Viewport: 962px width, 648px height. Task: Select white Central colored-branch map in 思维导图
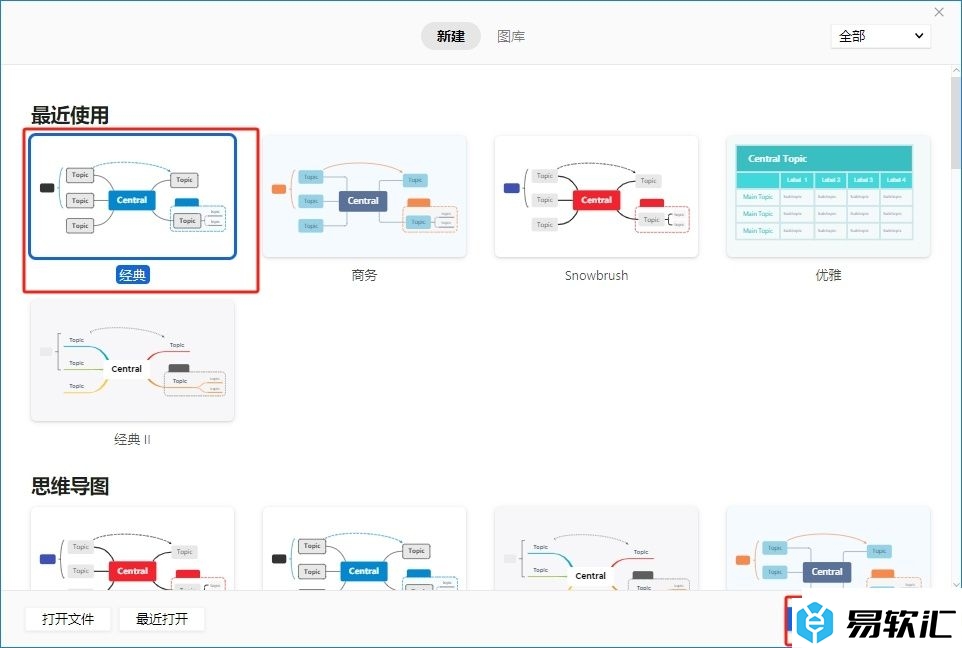(596, 549)
